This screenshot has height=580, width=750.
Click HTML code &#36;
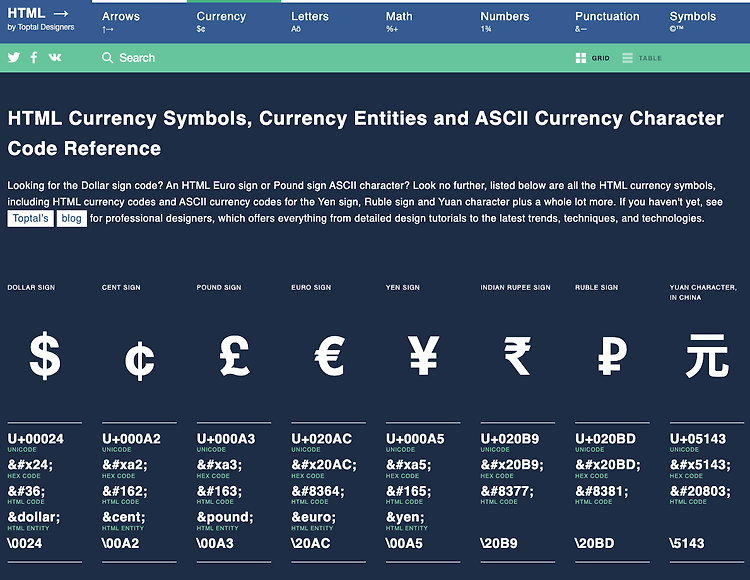[26, 491]
